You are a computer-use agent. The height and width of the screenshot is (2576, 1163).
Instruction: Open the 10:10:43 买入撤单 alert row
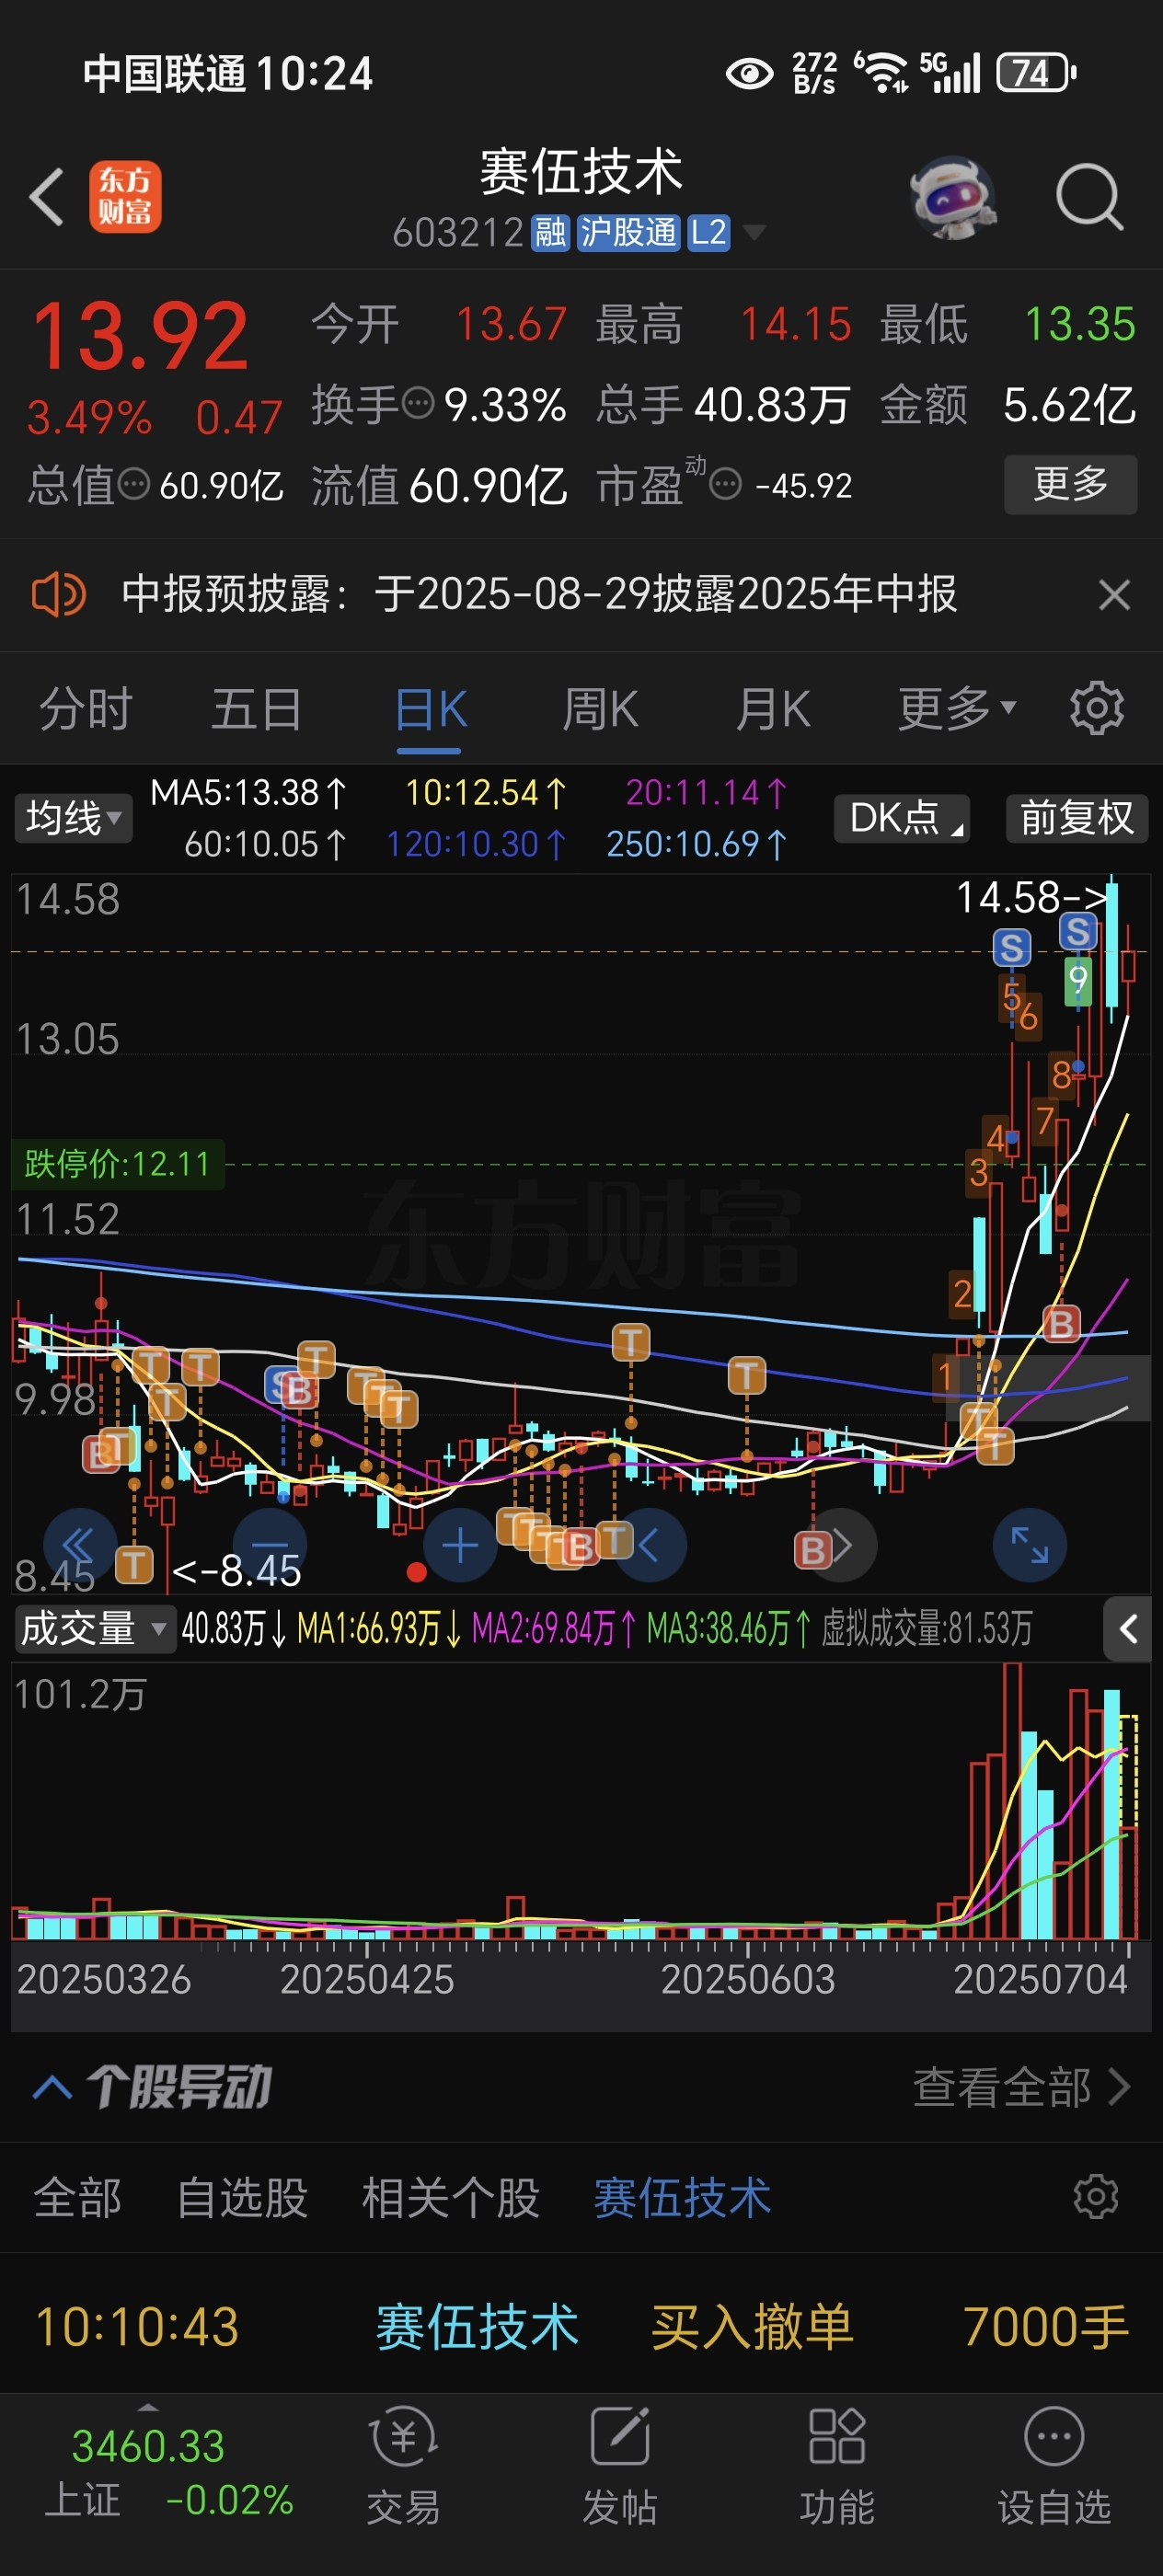[581, 2325]
